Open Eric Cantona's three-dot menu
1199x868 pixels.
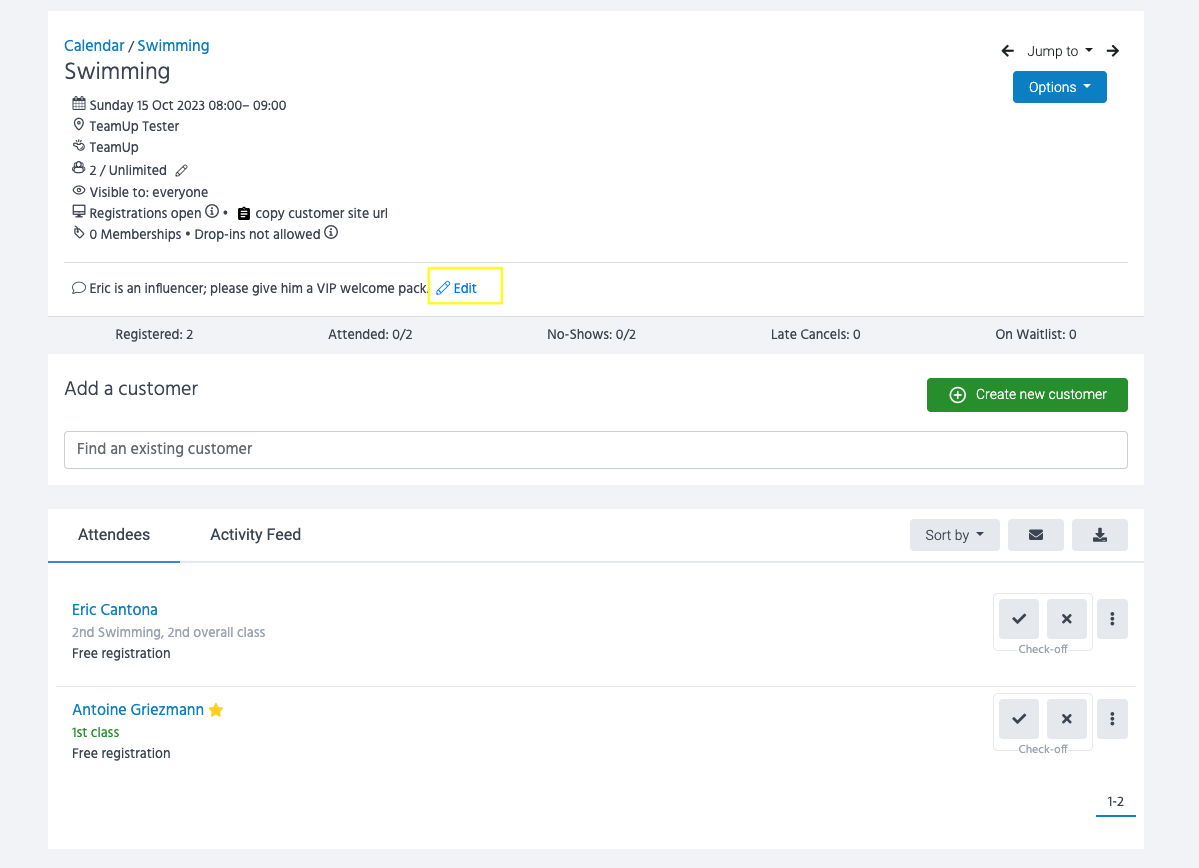pos(1112,619)
